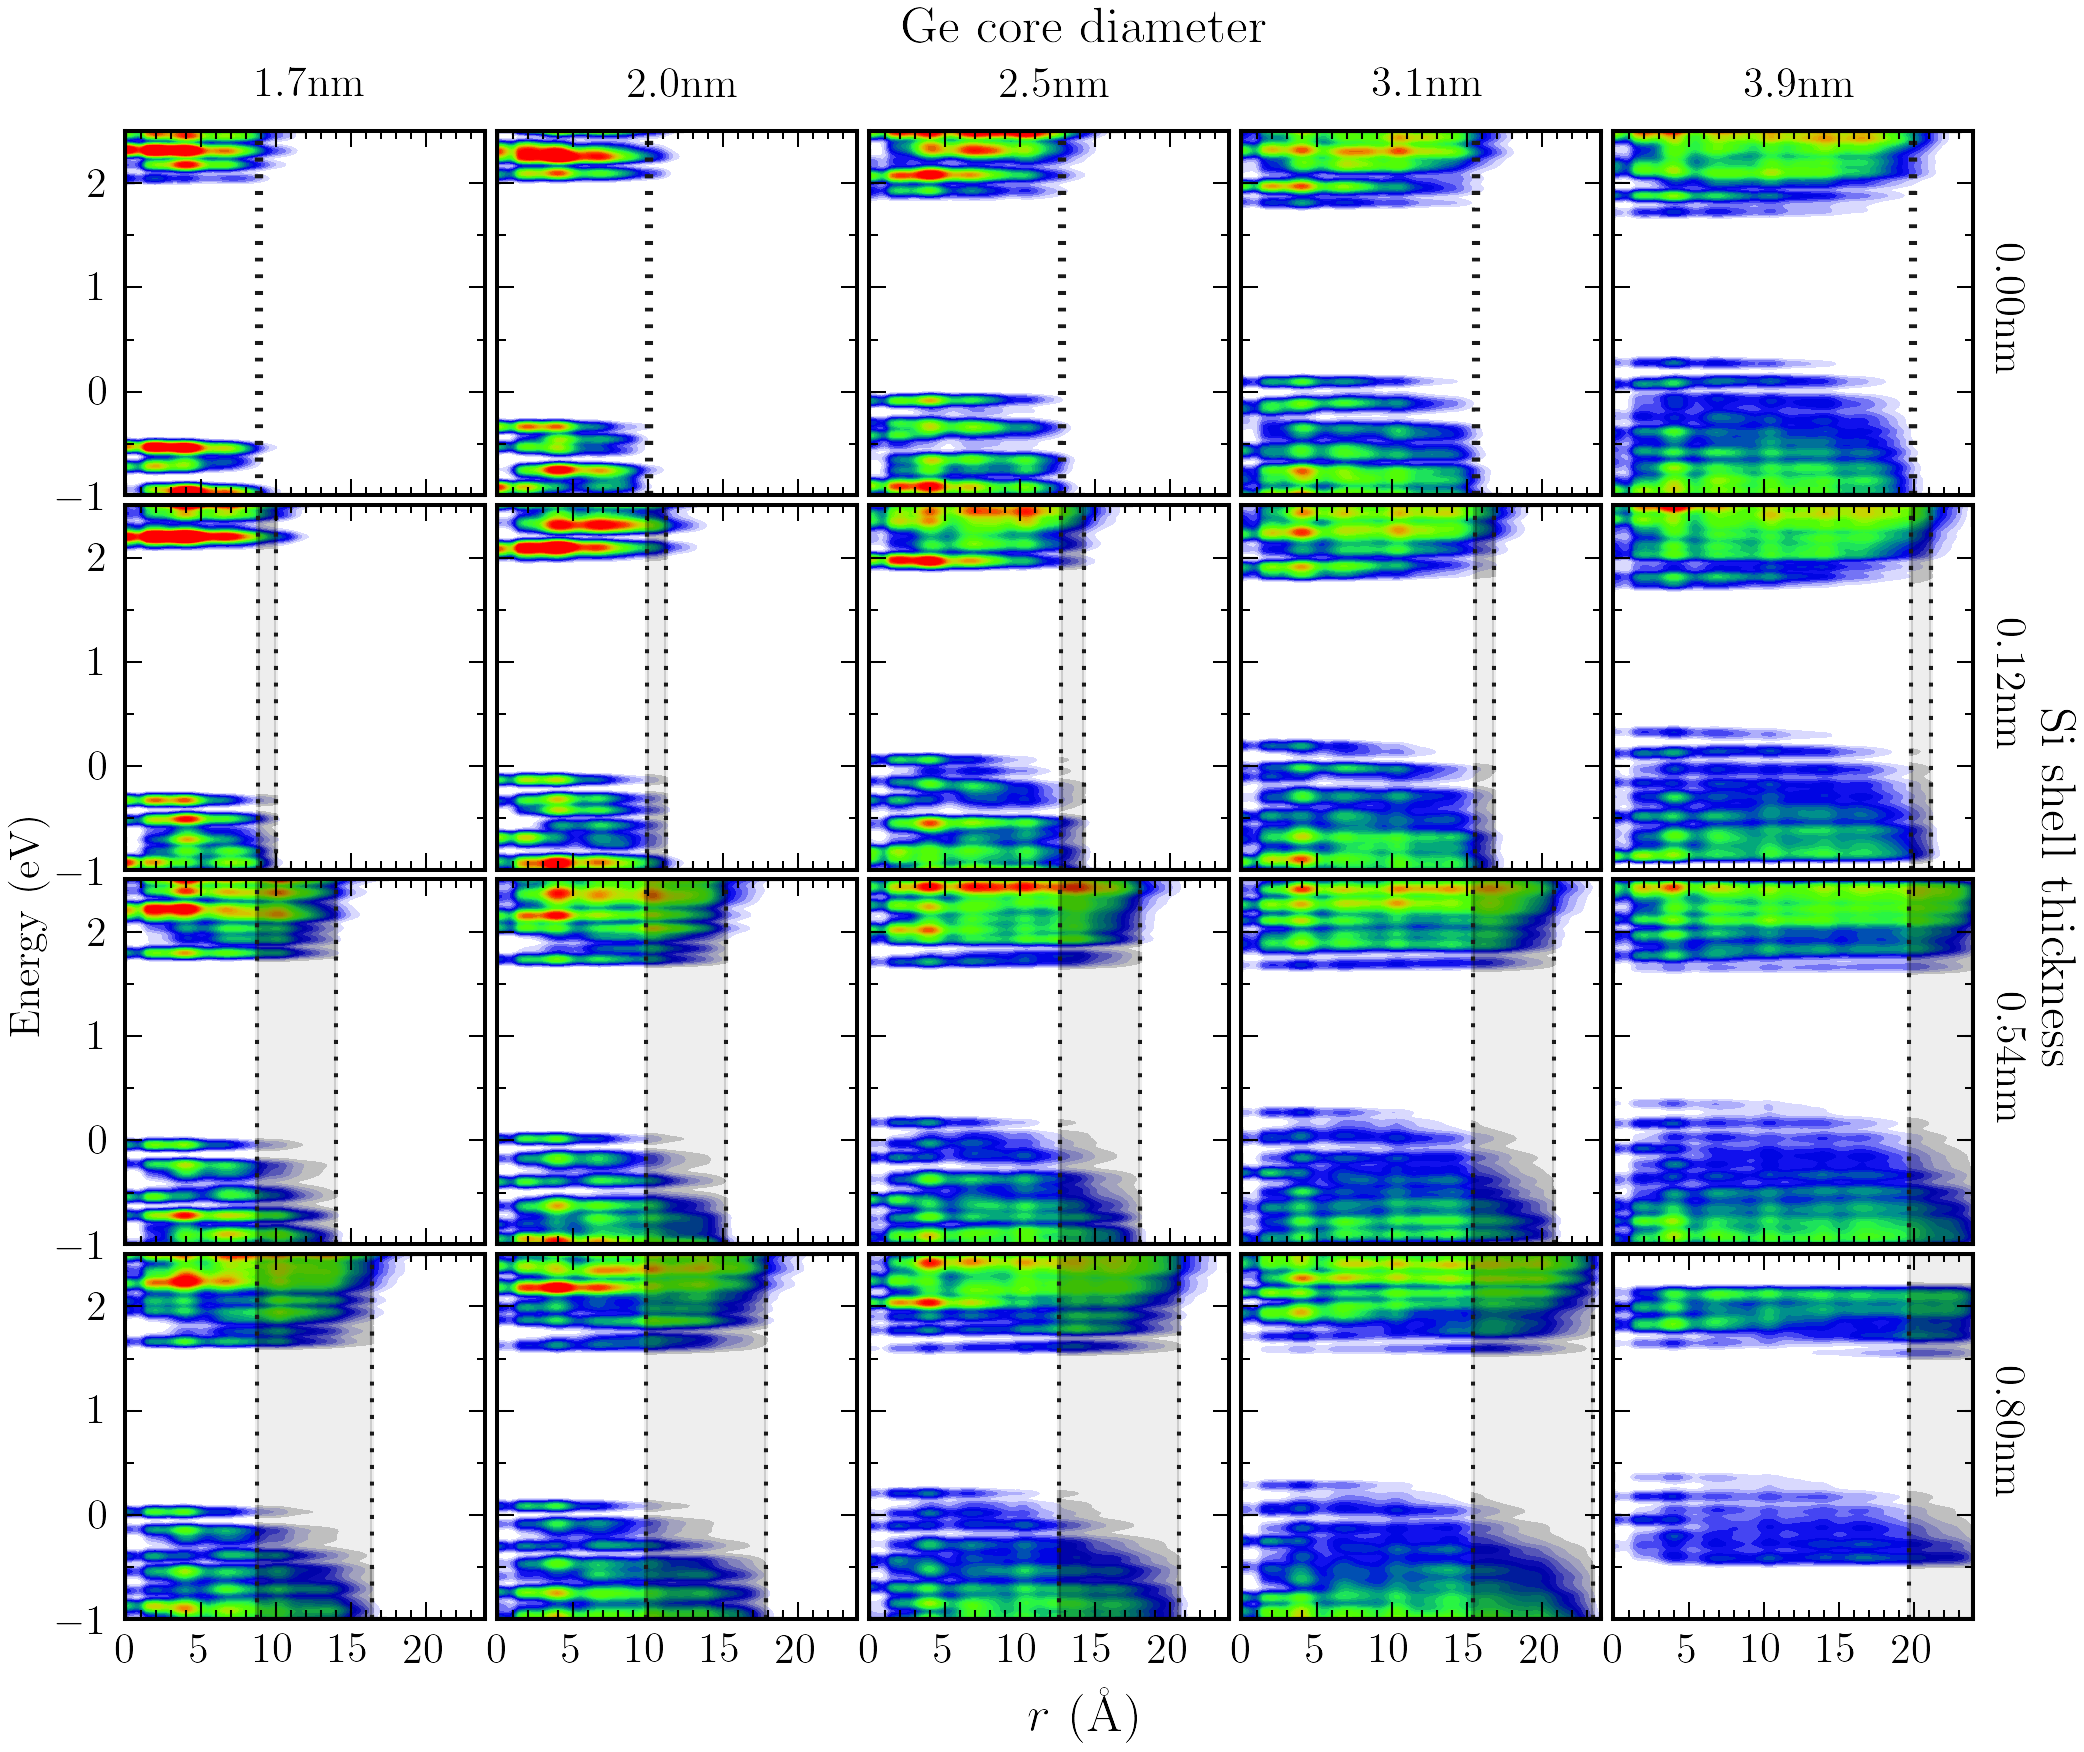Click the 'Si shell thickness' label

(2056, 887)
